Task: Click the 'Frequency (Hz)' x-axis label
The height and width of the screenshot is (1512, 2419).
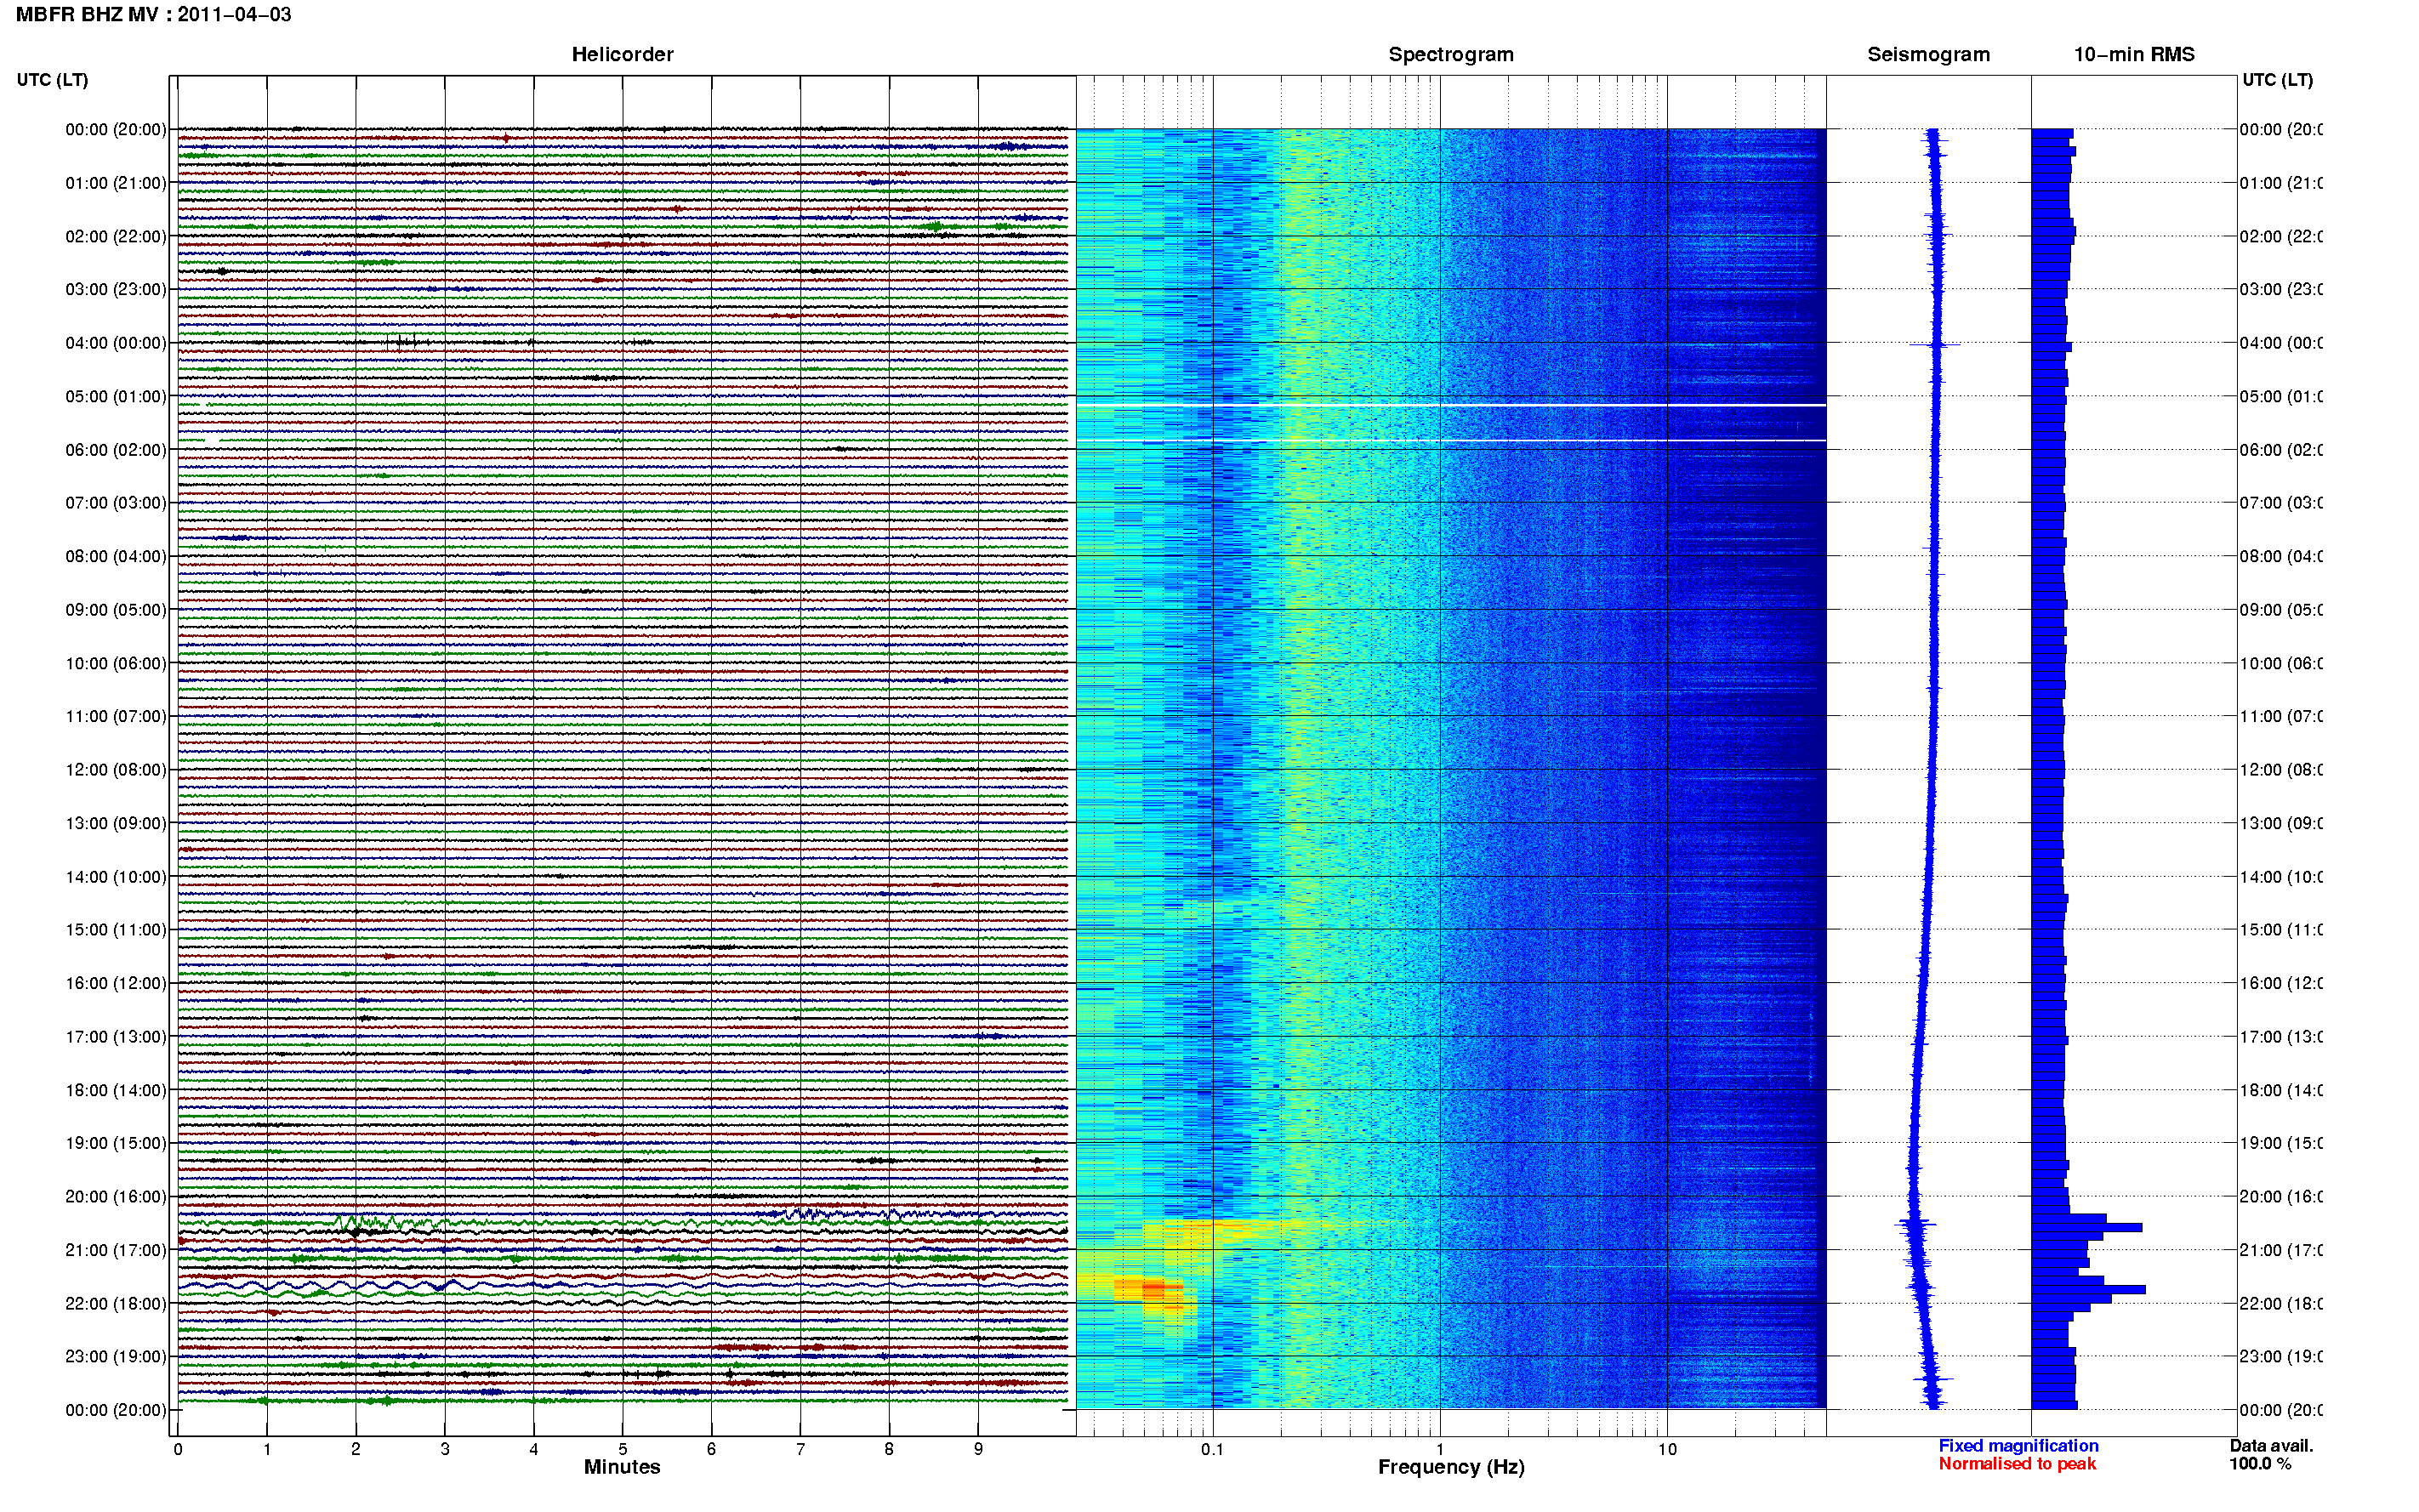Action: point(1451,1467)
